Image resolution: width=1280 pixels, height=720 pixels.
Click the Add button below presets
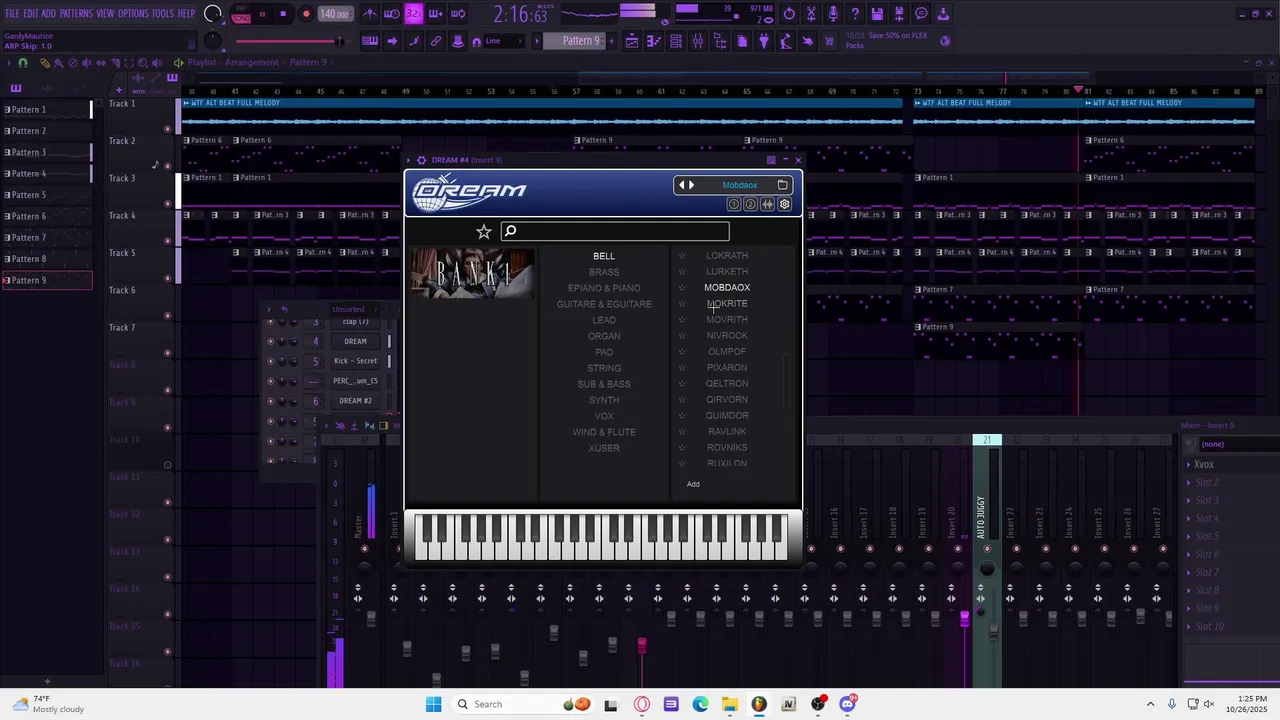[x=693, y=484]
